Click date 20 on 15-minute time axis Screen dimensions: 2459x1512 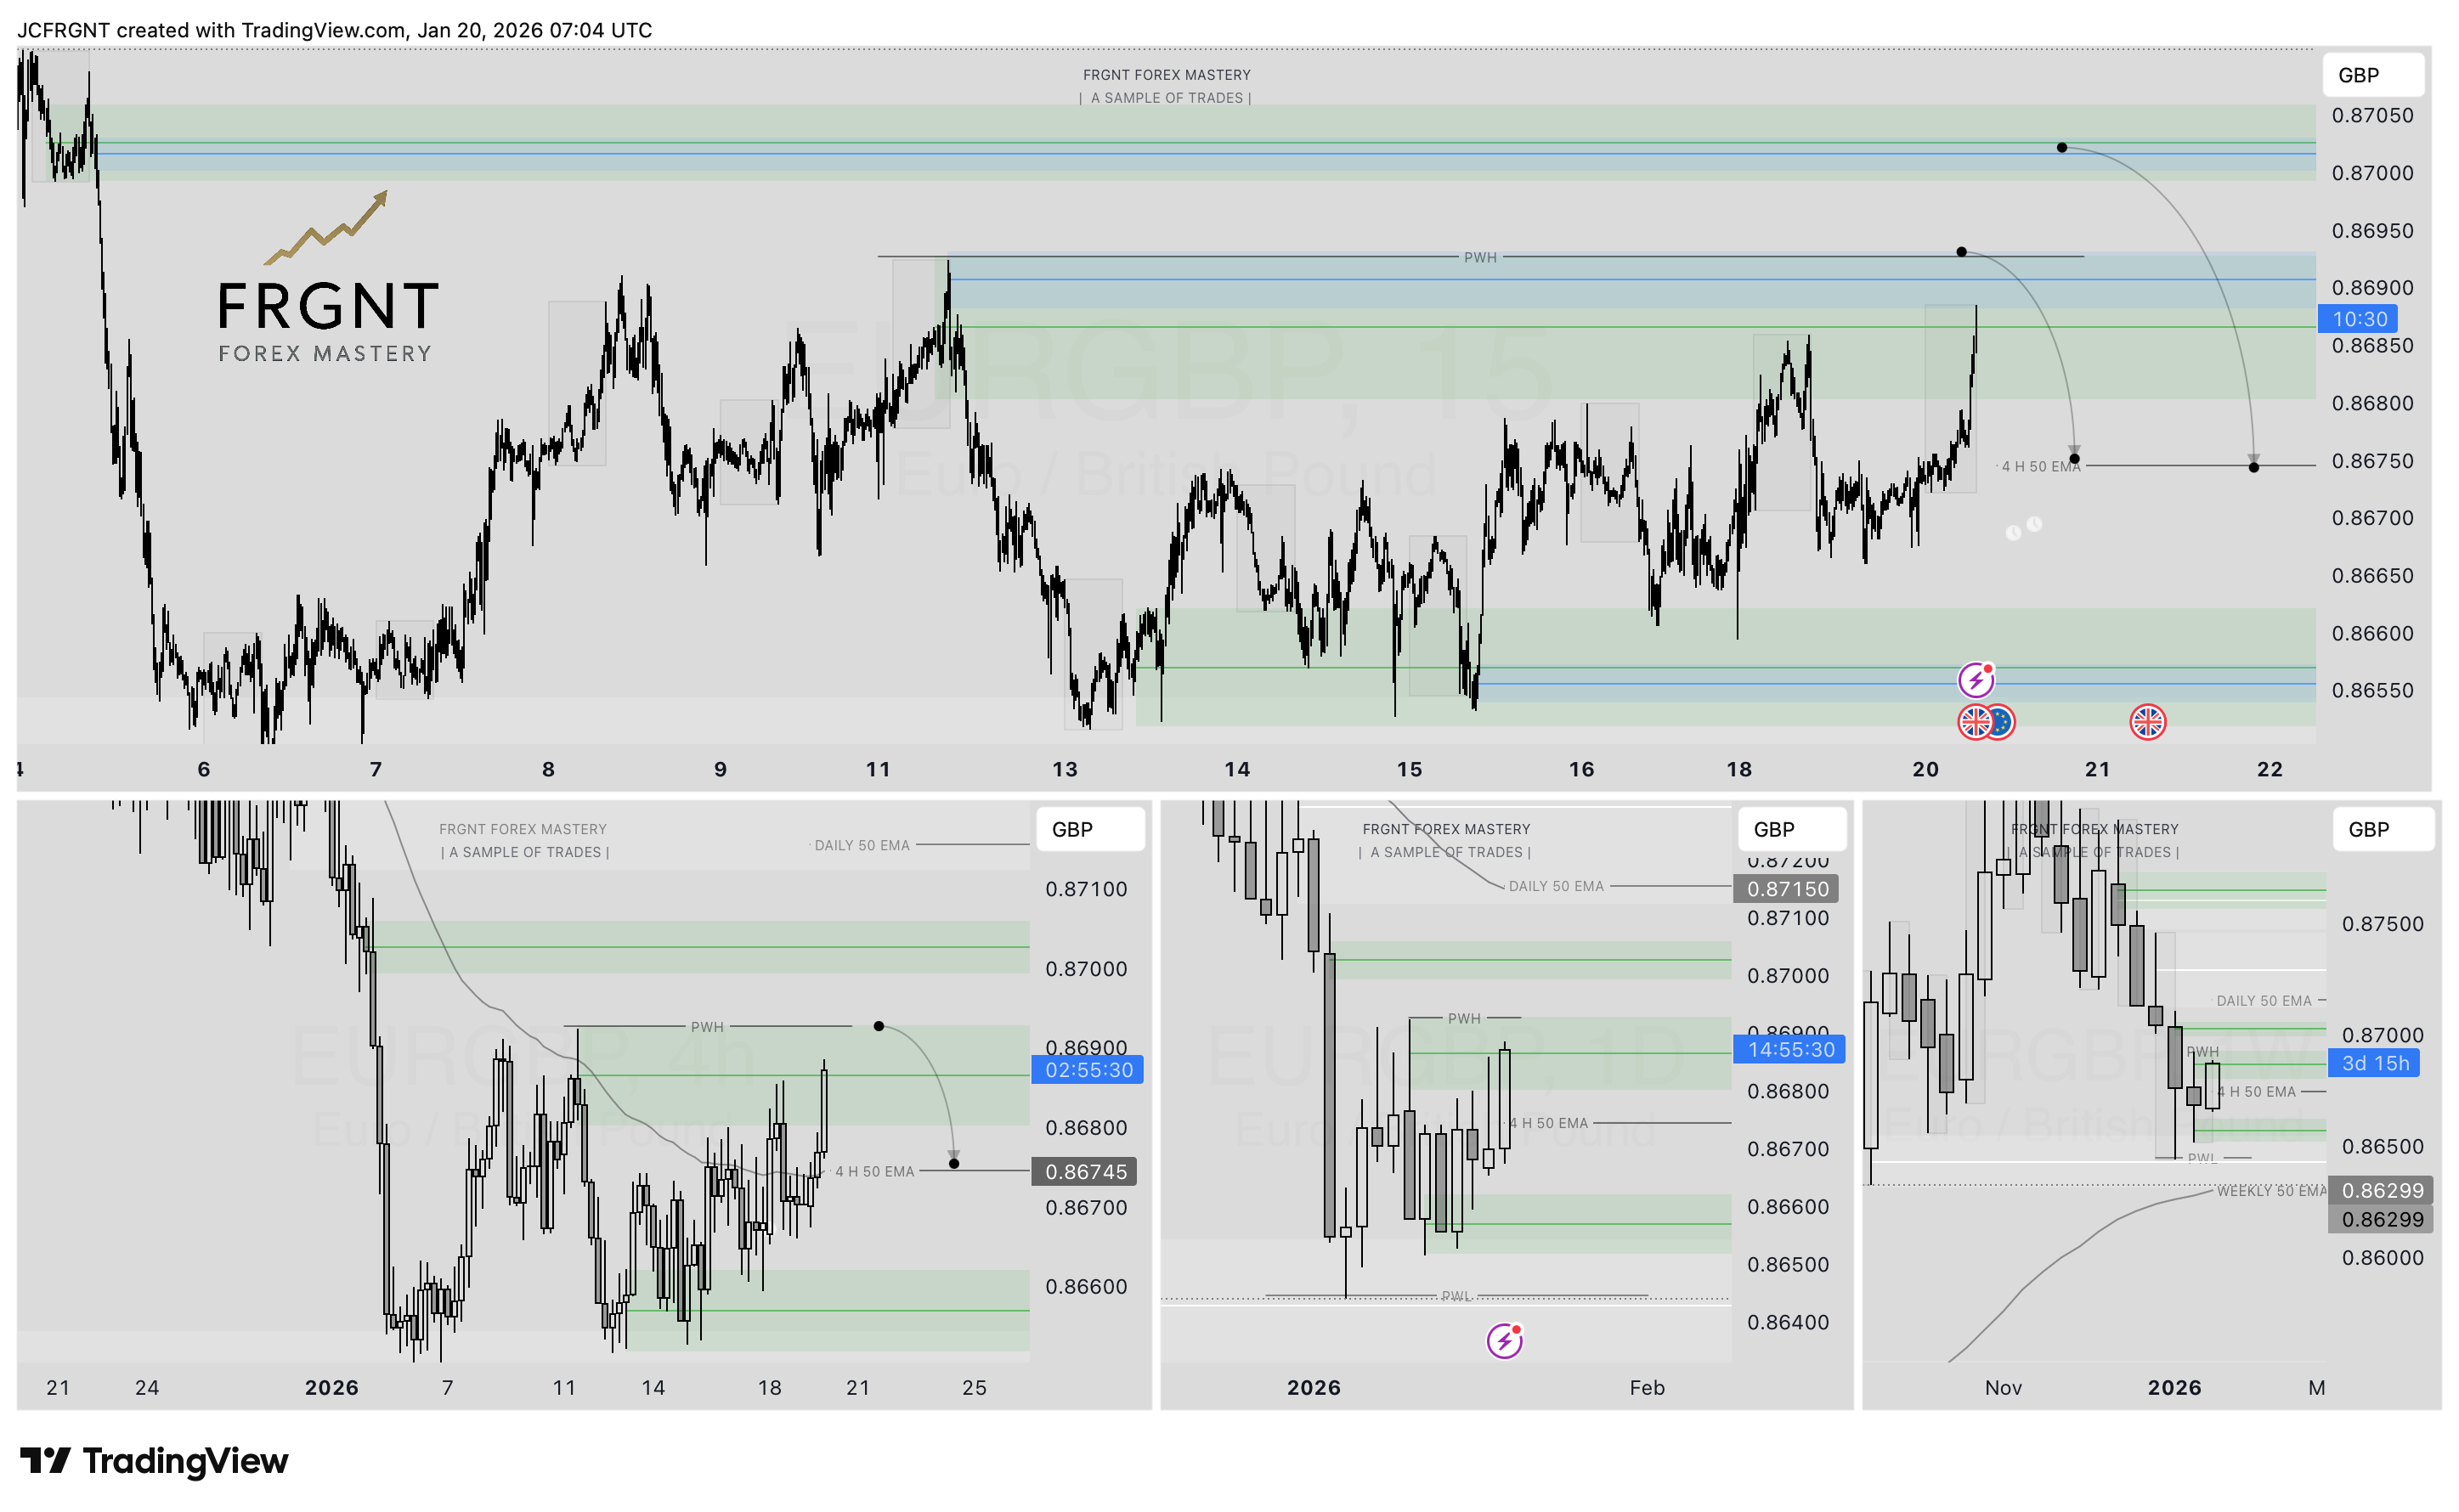tap(1925, 769)
